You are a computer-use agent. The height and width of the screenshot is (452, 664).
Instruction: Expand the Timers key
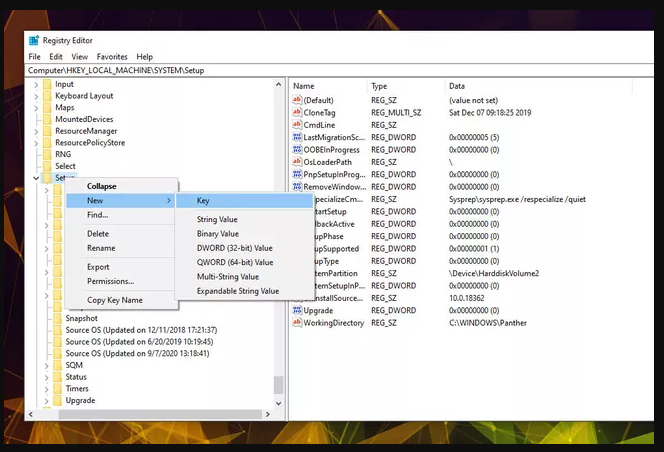[47, 389]
